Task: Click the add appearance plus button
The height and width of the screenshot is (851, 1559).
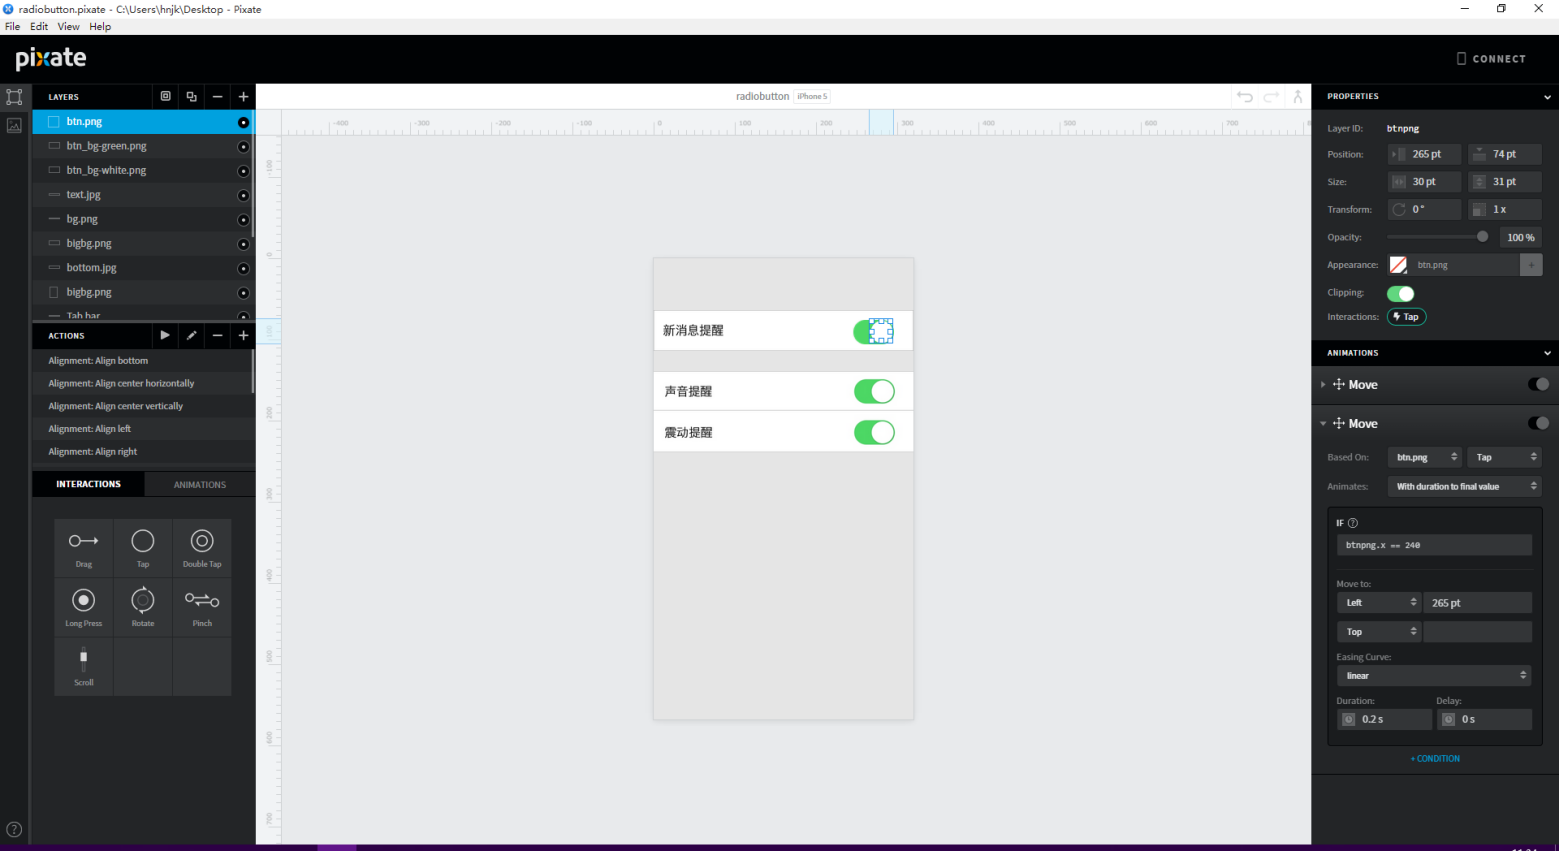Action: click(1531, 265)
